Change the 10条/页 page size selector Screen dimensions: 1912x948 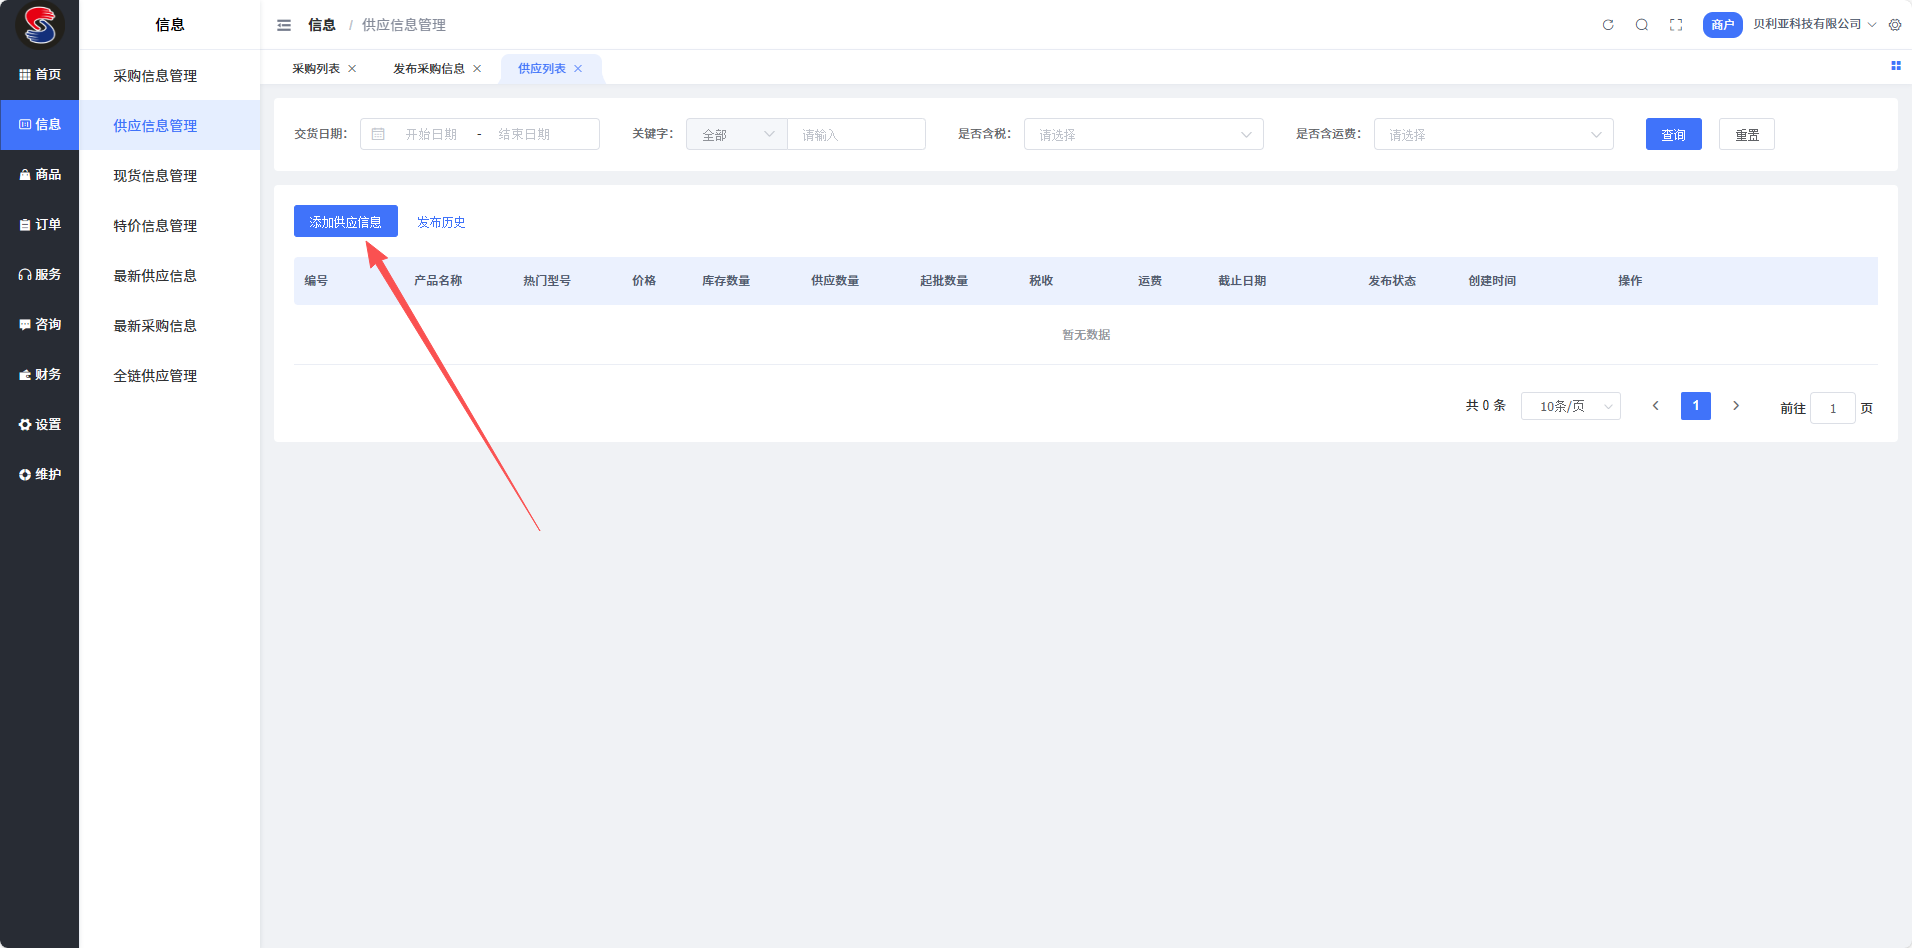point(1570,406)
